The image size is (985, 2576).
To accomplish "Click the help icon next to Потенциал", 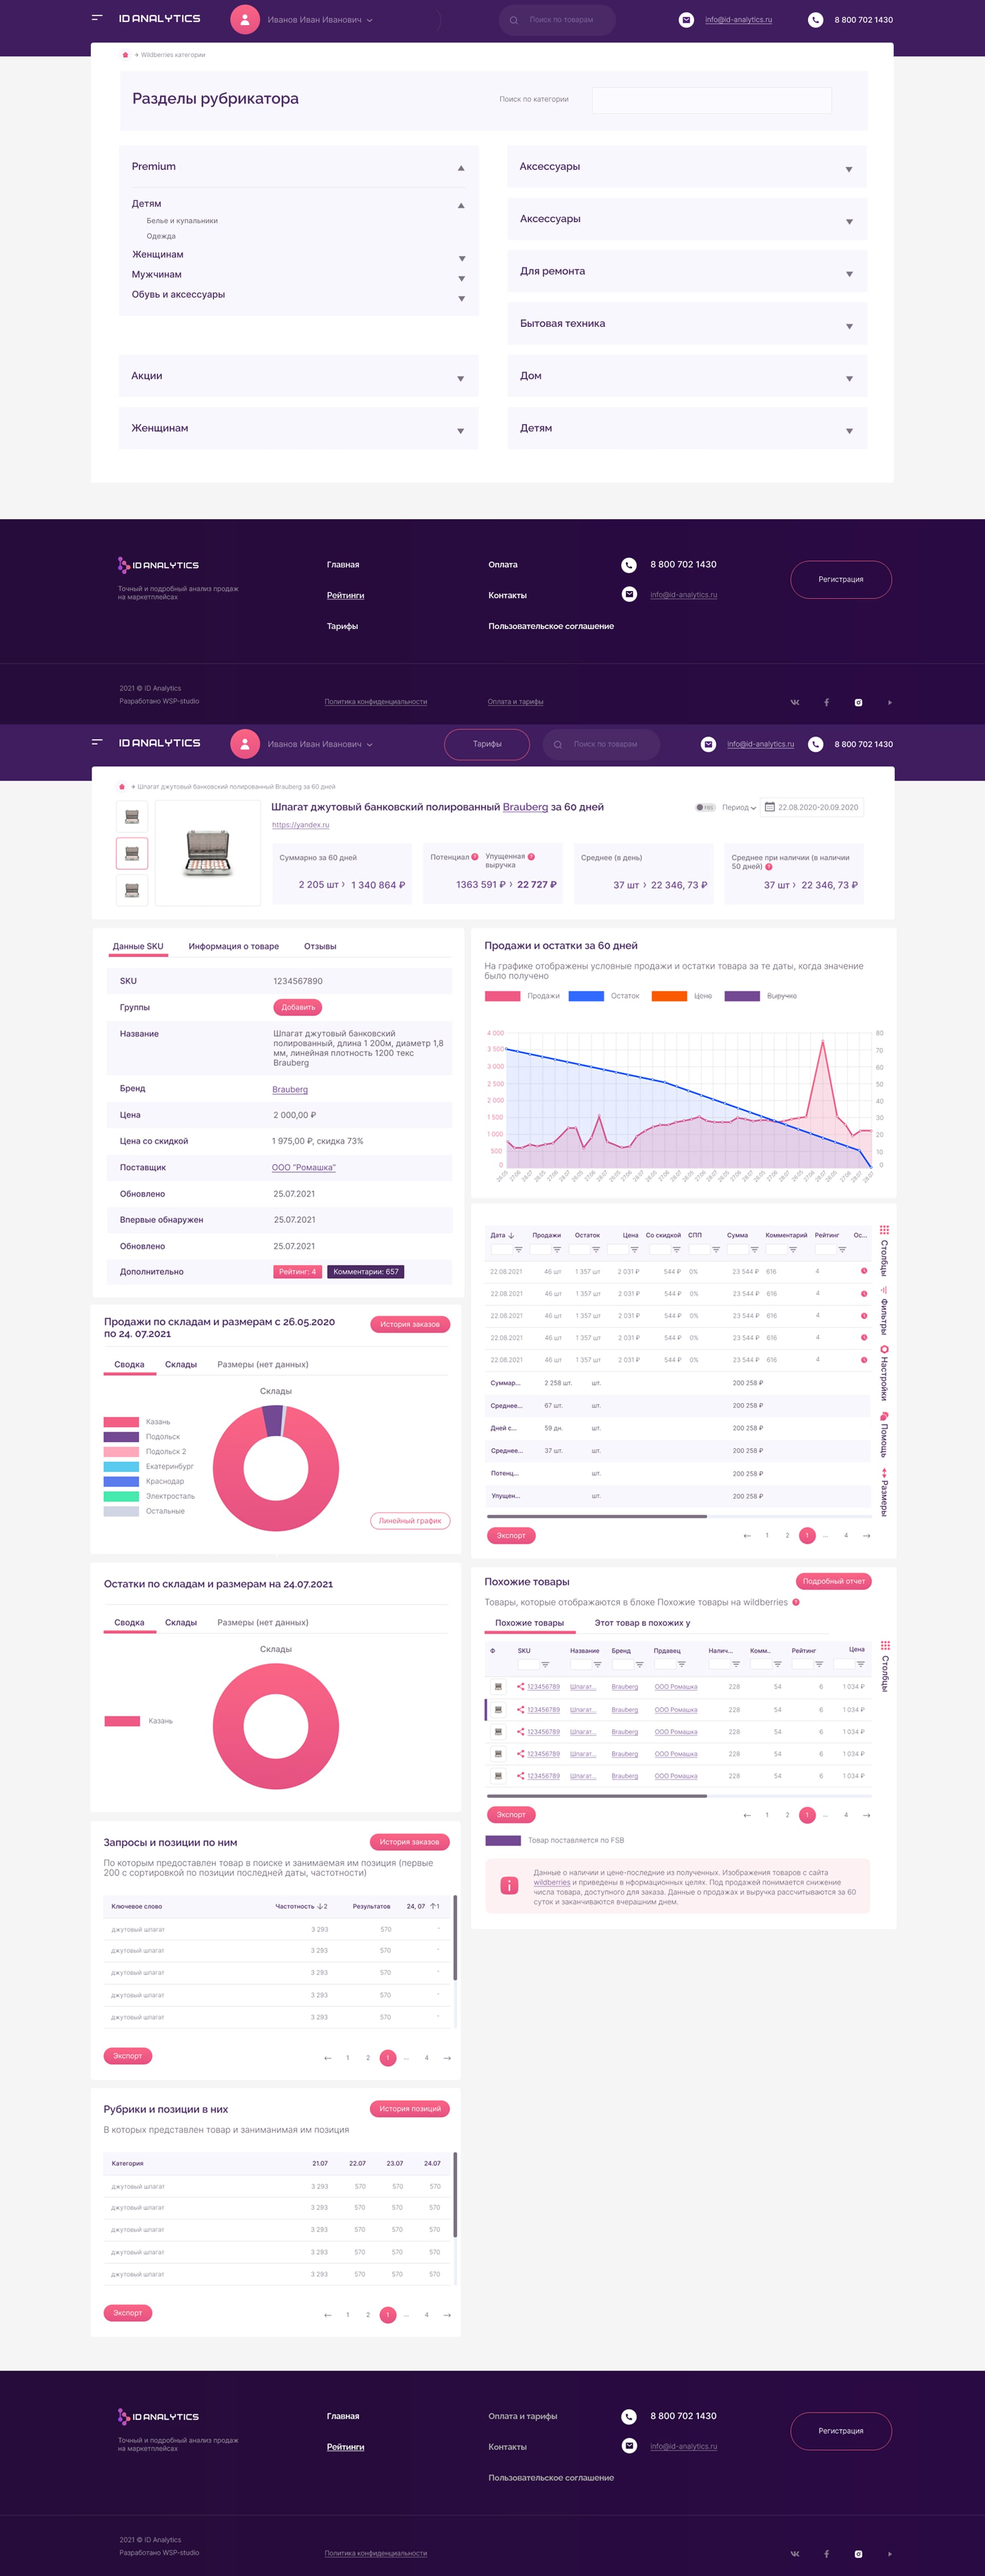I will [475, 857].
